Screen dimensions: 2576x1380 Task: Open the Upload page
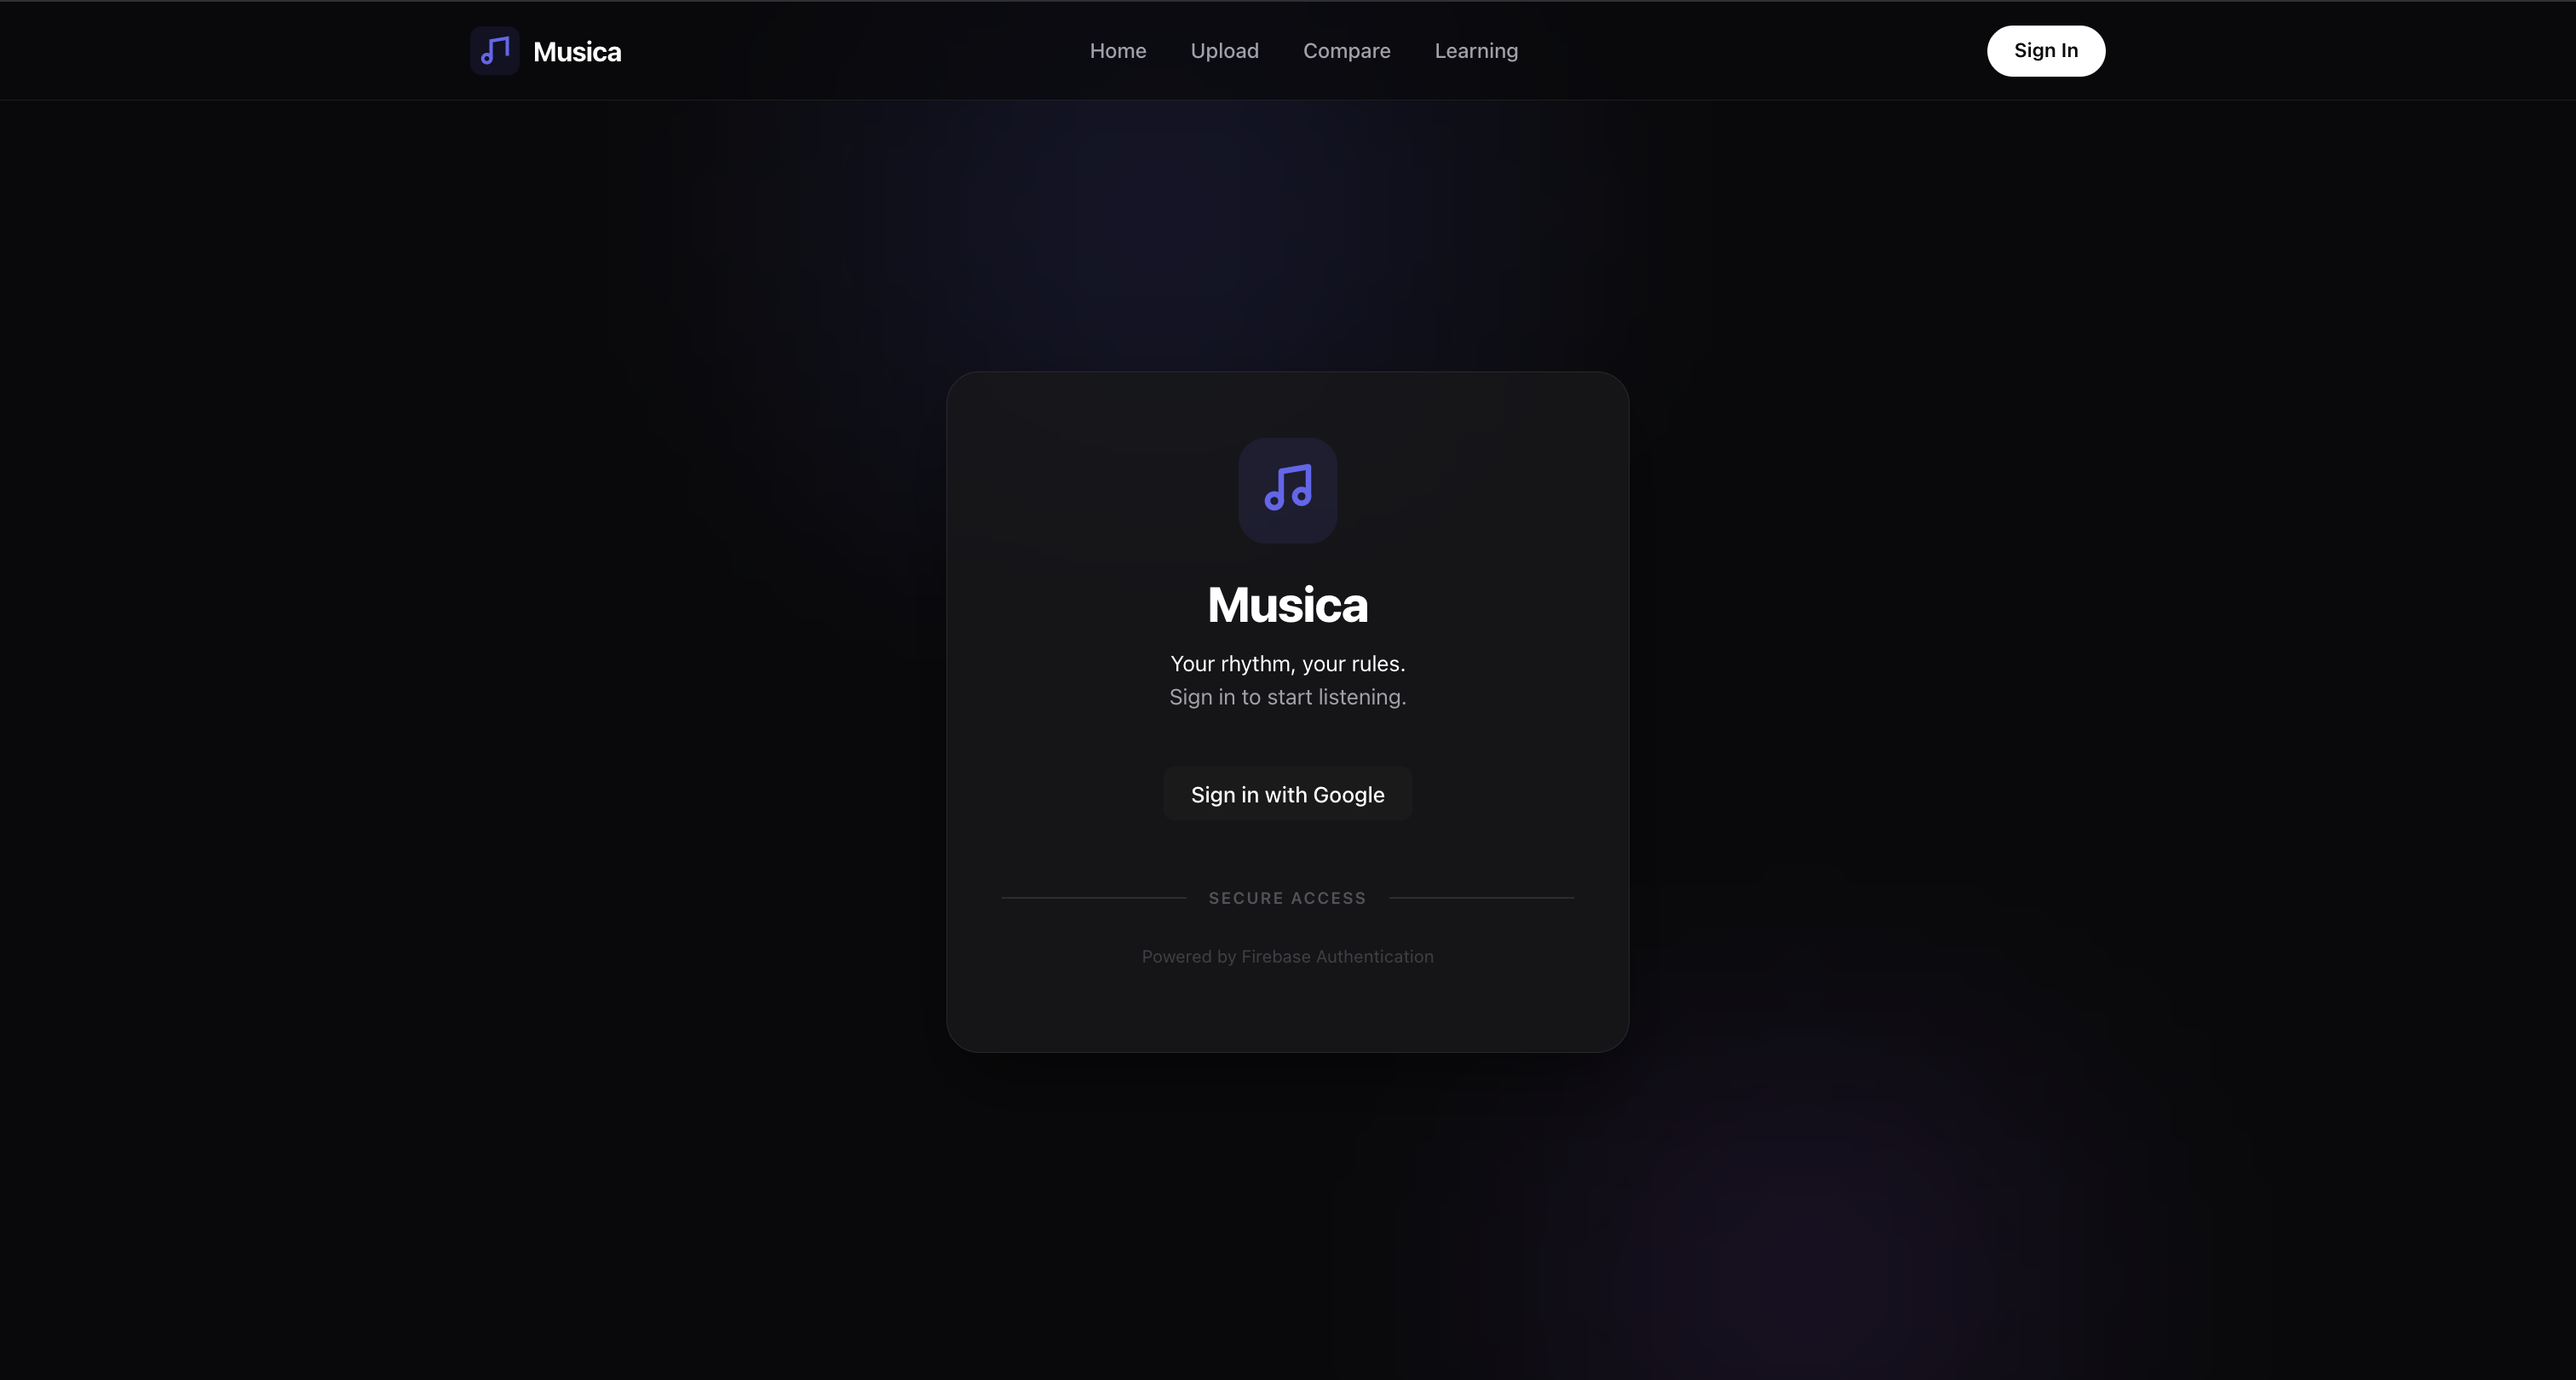click(1224, 51)
